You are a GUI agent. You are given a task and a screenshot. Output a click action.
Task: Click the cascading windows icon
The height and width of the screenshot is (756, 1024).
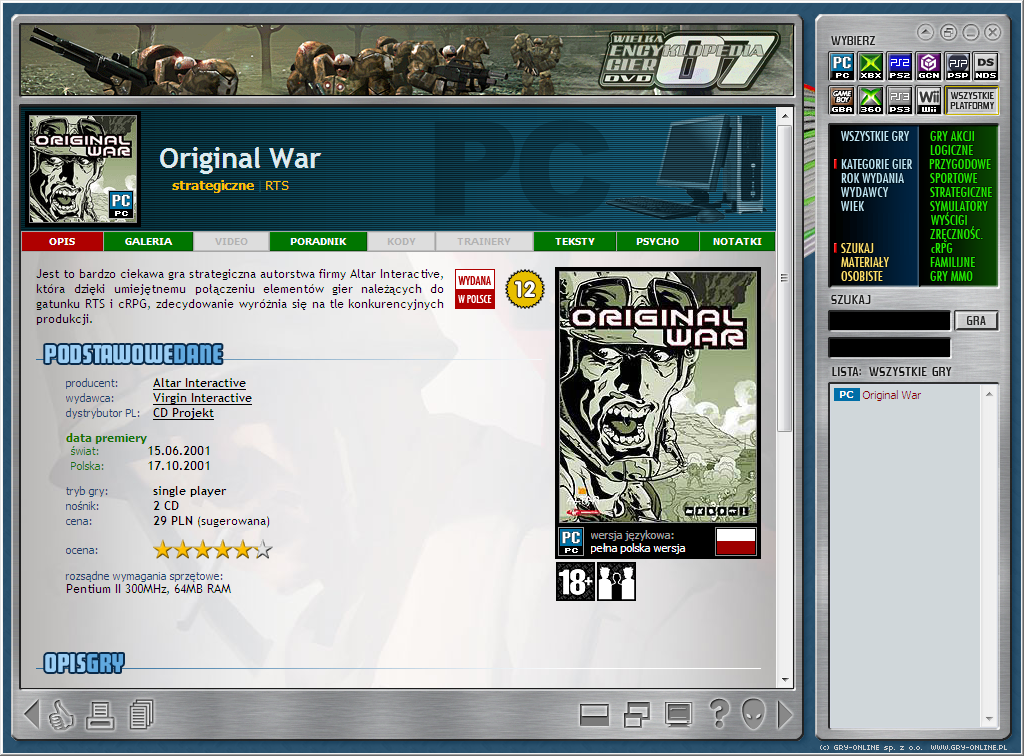click(x=636, y=714)
